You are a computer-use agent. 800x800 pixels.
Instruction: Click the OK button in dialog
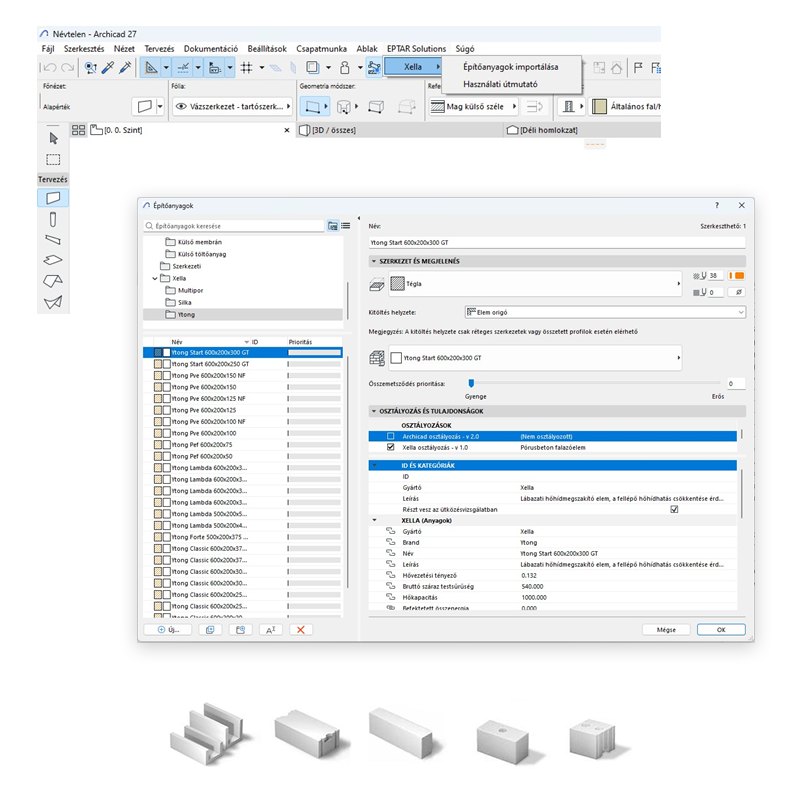coord(721,630)
